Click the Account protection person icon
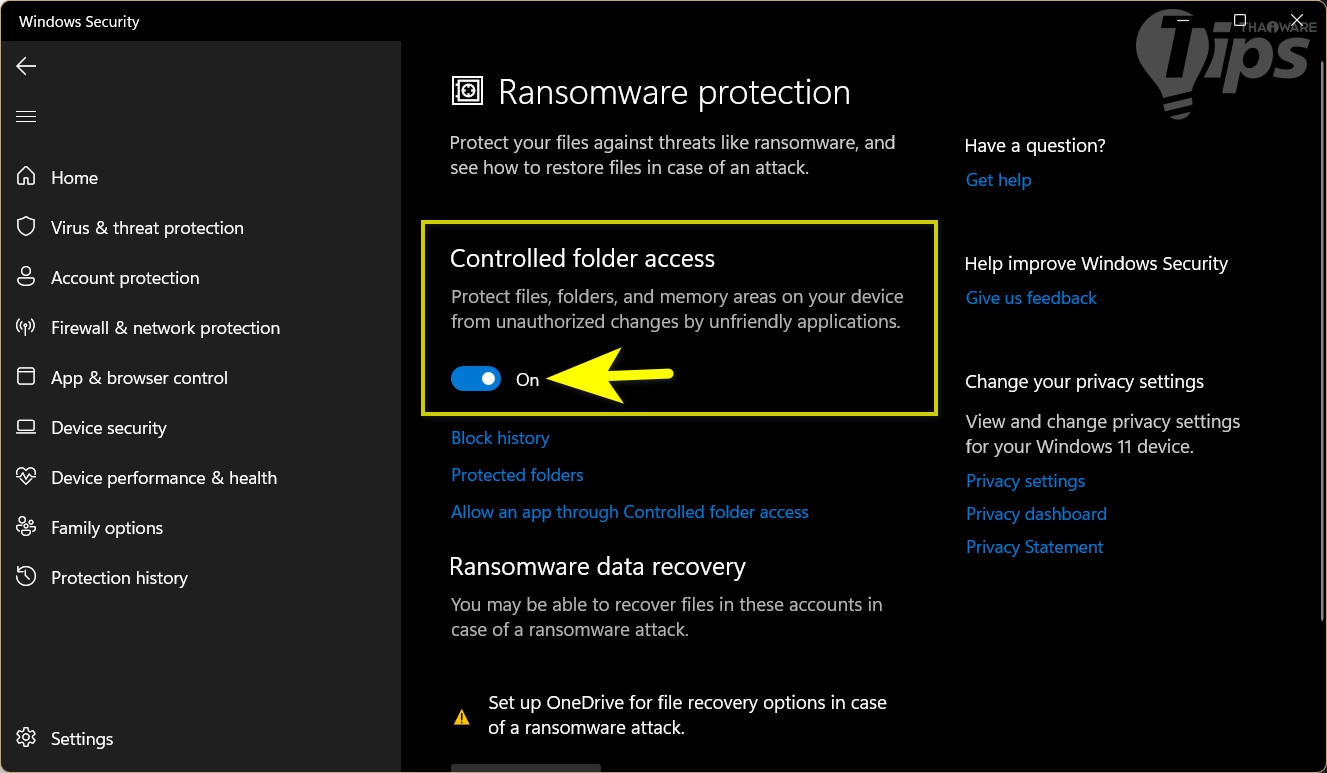1327x773 pixels. [x=26, y=277]
